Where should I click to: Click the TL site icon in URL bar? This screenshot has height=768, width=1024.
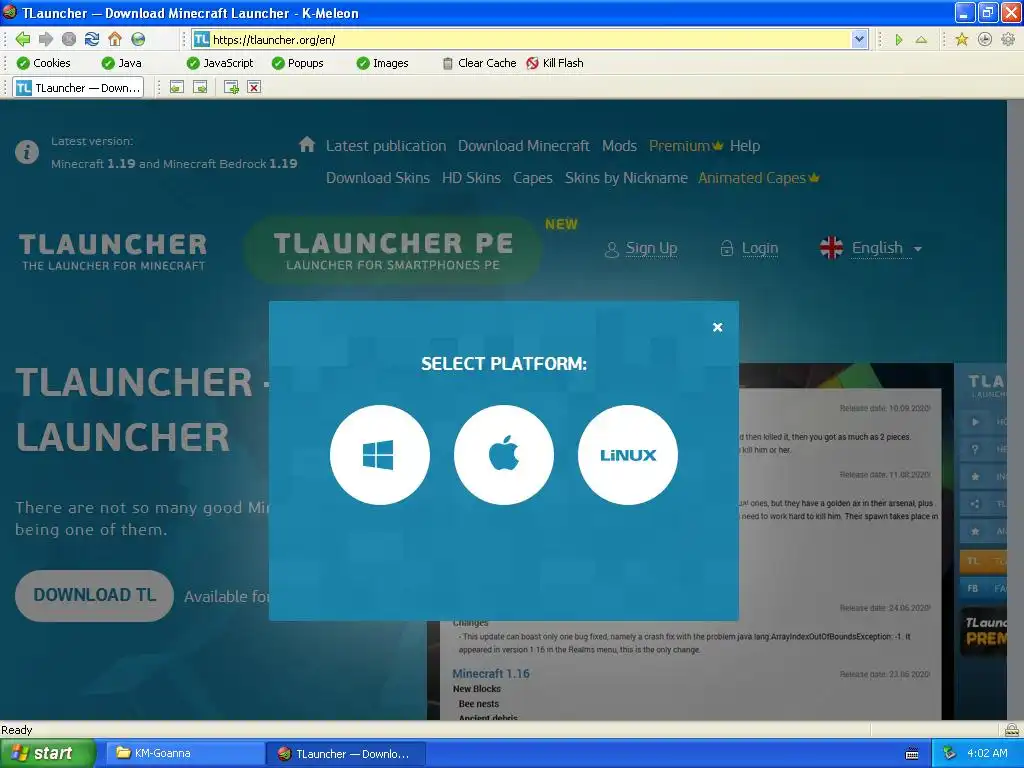[202, 39]
